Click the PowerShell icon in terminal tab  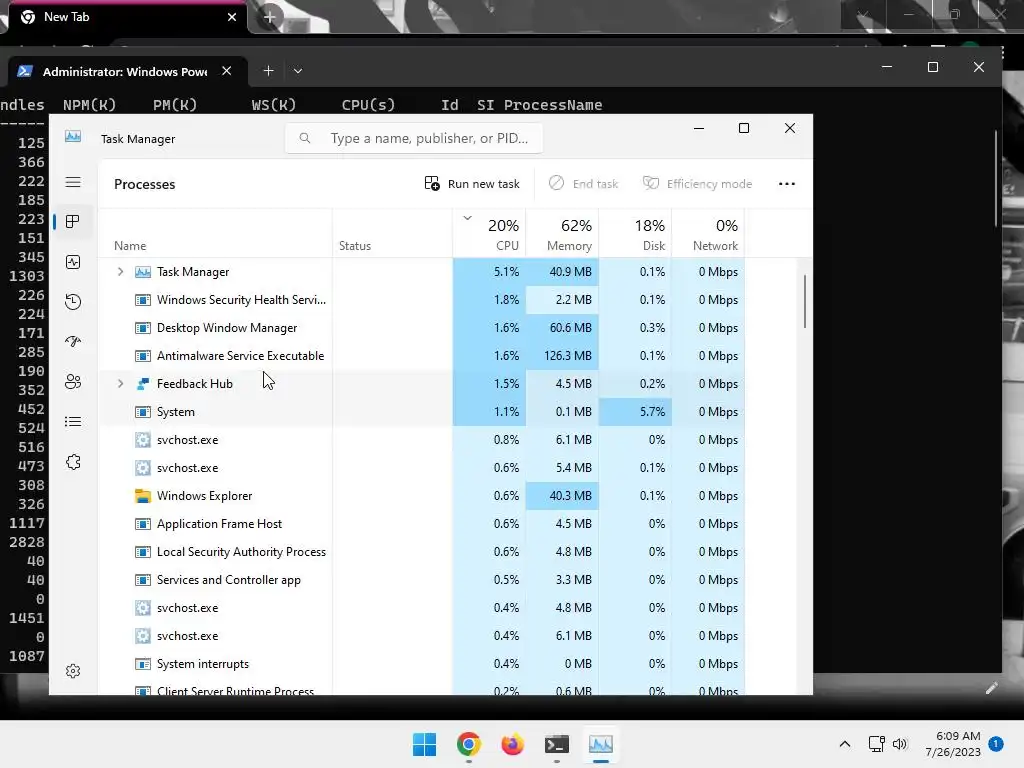[x=25, y=71]
